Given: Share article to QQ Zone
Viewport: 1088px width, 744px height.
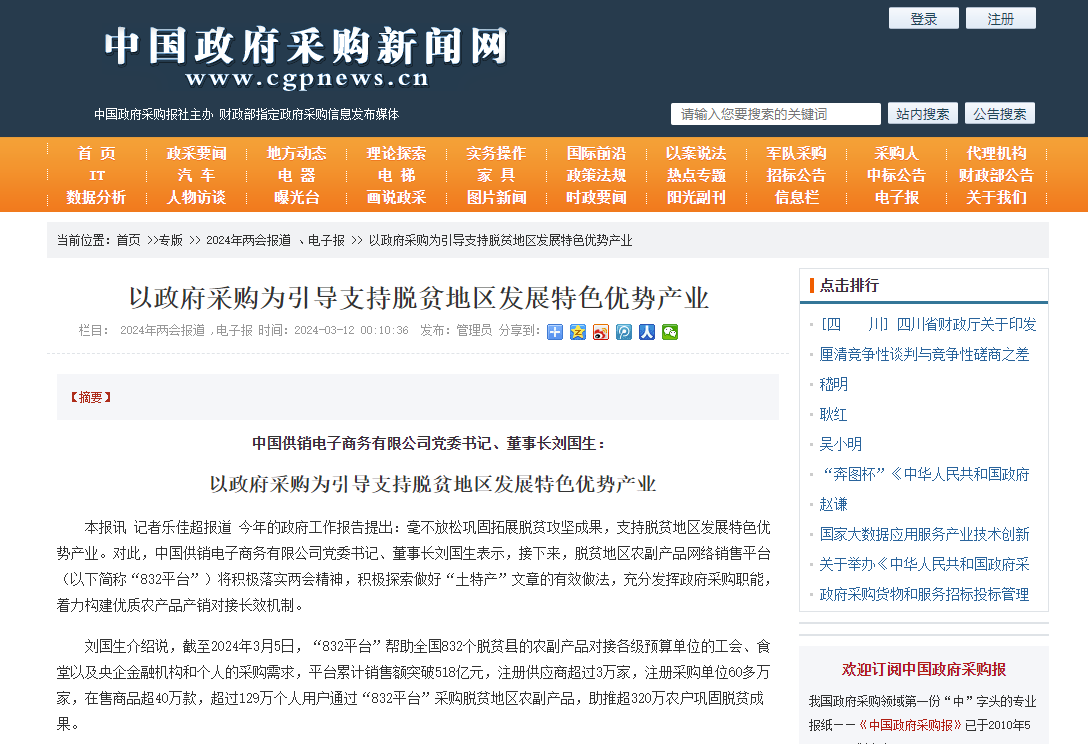Looking at the screenshot, I should pyautogui.click(x=578, y=331).
